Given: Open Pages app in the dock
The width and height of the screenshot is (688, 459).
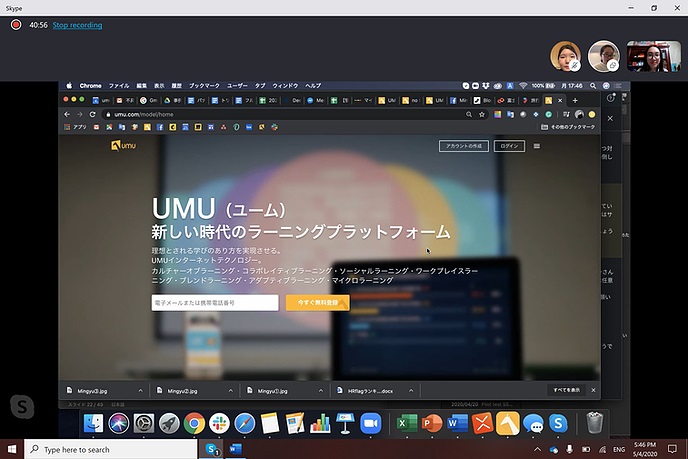Looking at the screenshot, I should [295, 423].
